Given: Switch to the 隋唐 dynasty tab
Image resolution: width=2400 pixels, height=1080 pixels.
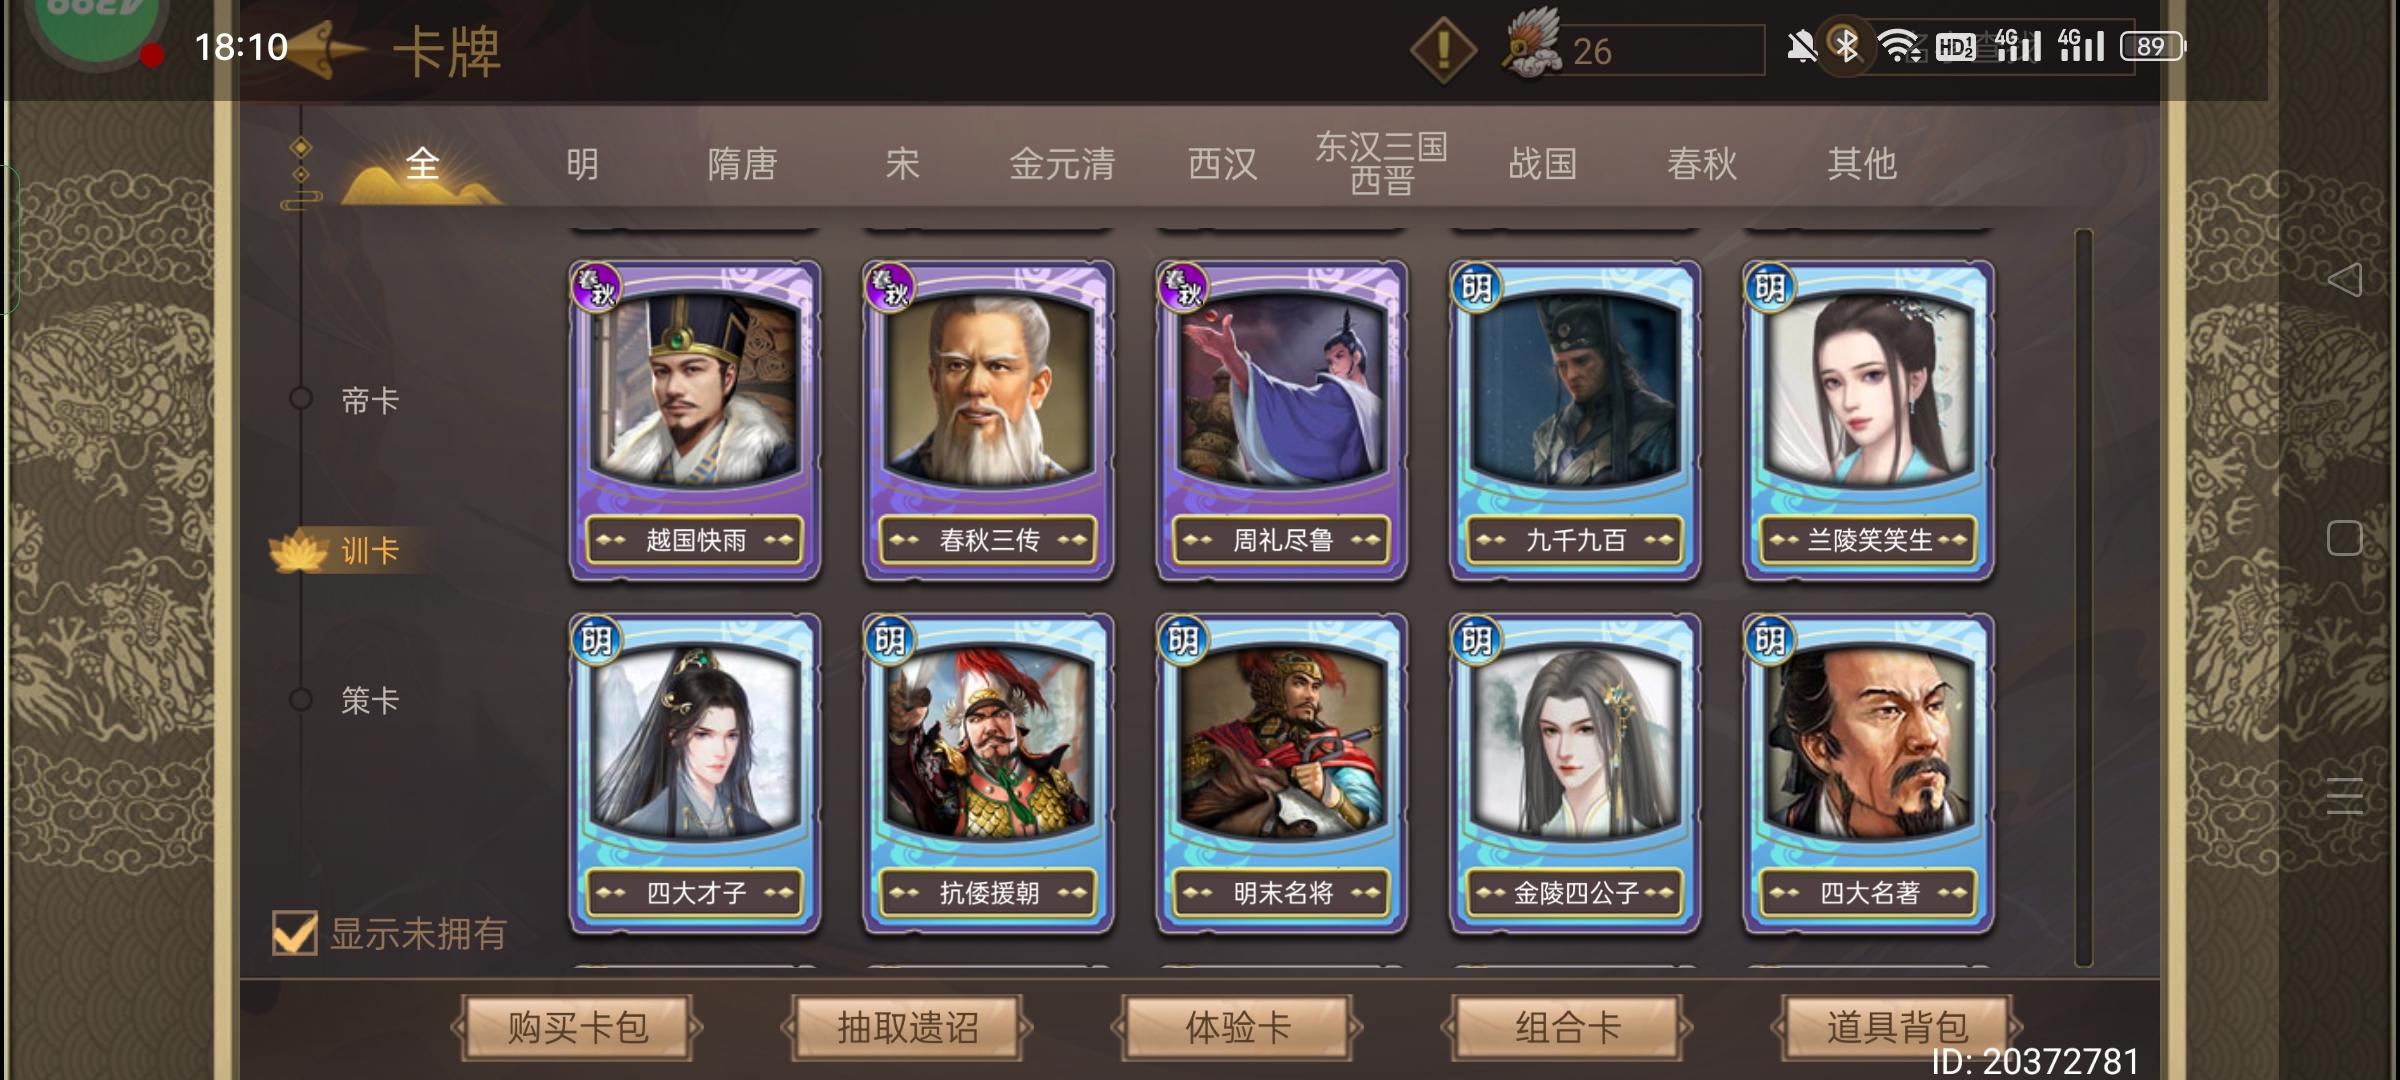Looking at the screenshot, I should pyautogui.click(x=742, y=163).
